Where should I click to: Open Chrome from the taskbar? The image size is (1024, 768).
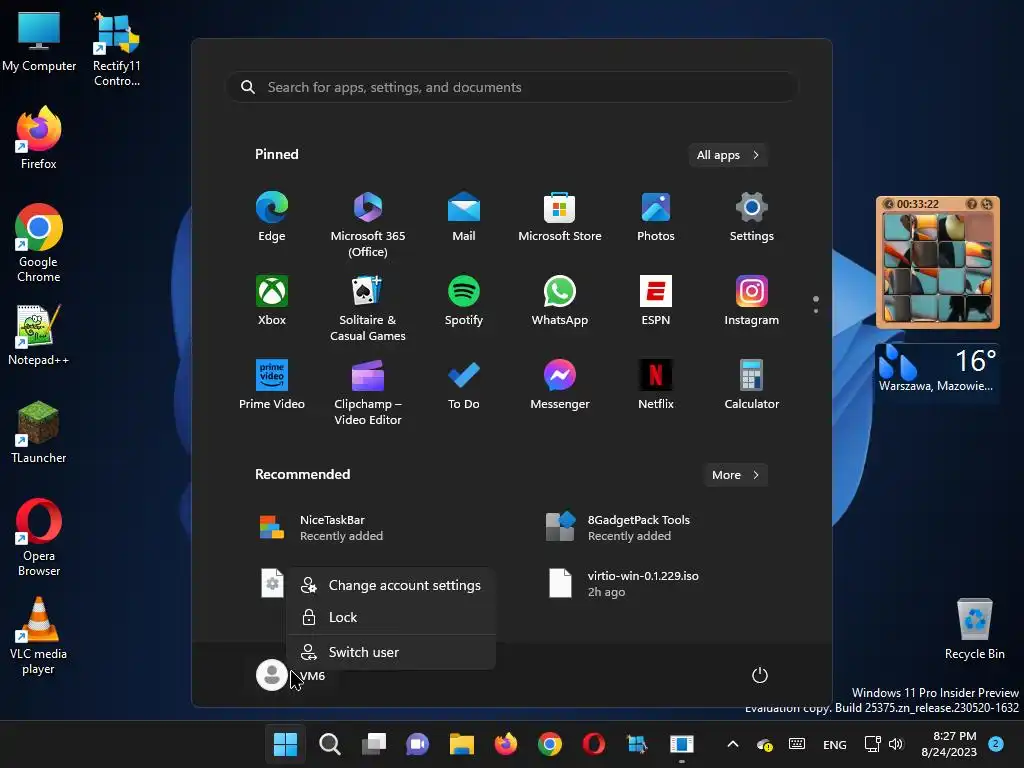pyautogui.click(x=550, y=744)
